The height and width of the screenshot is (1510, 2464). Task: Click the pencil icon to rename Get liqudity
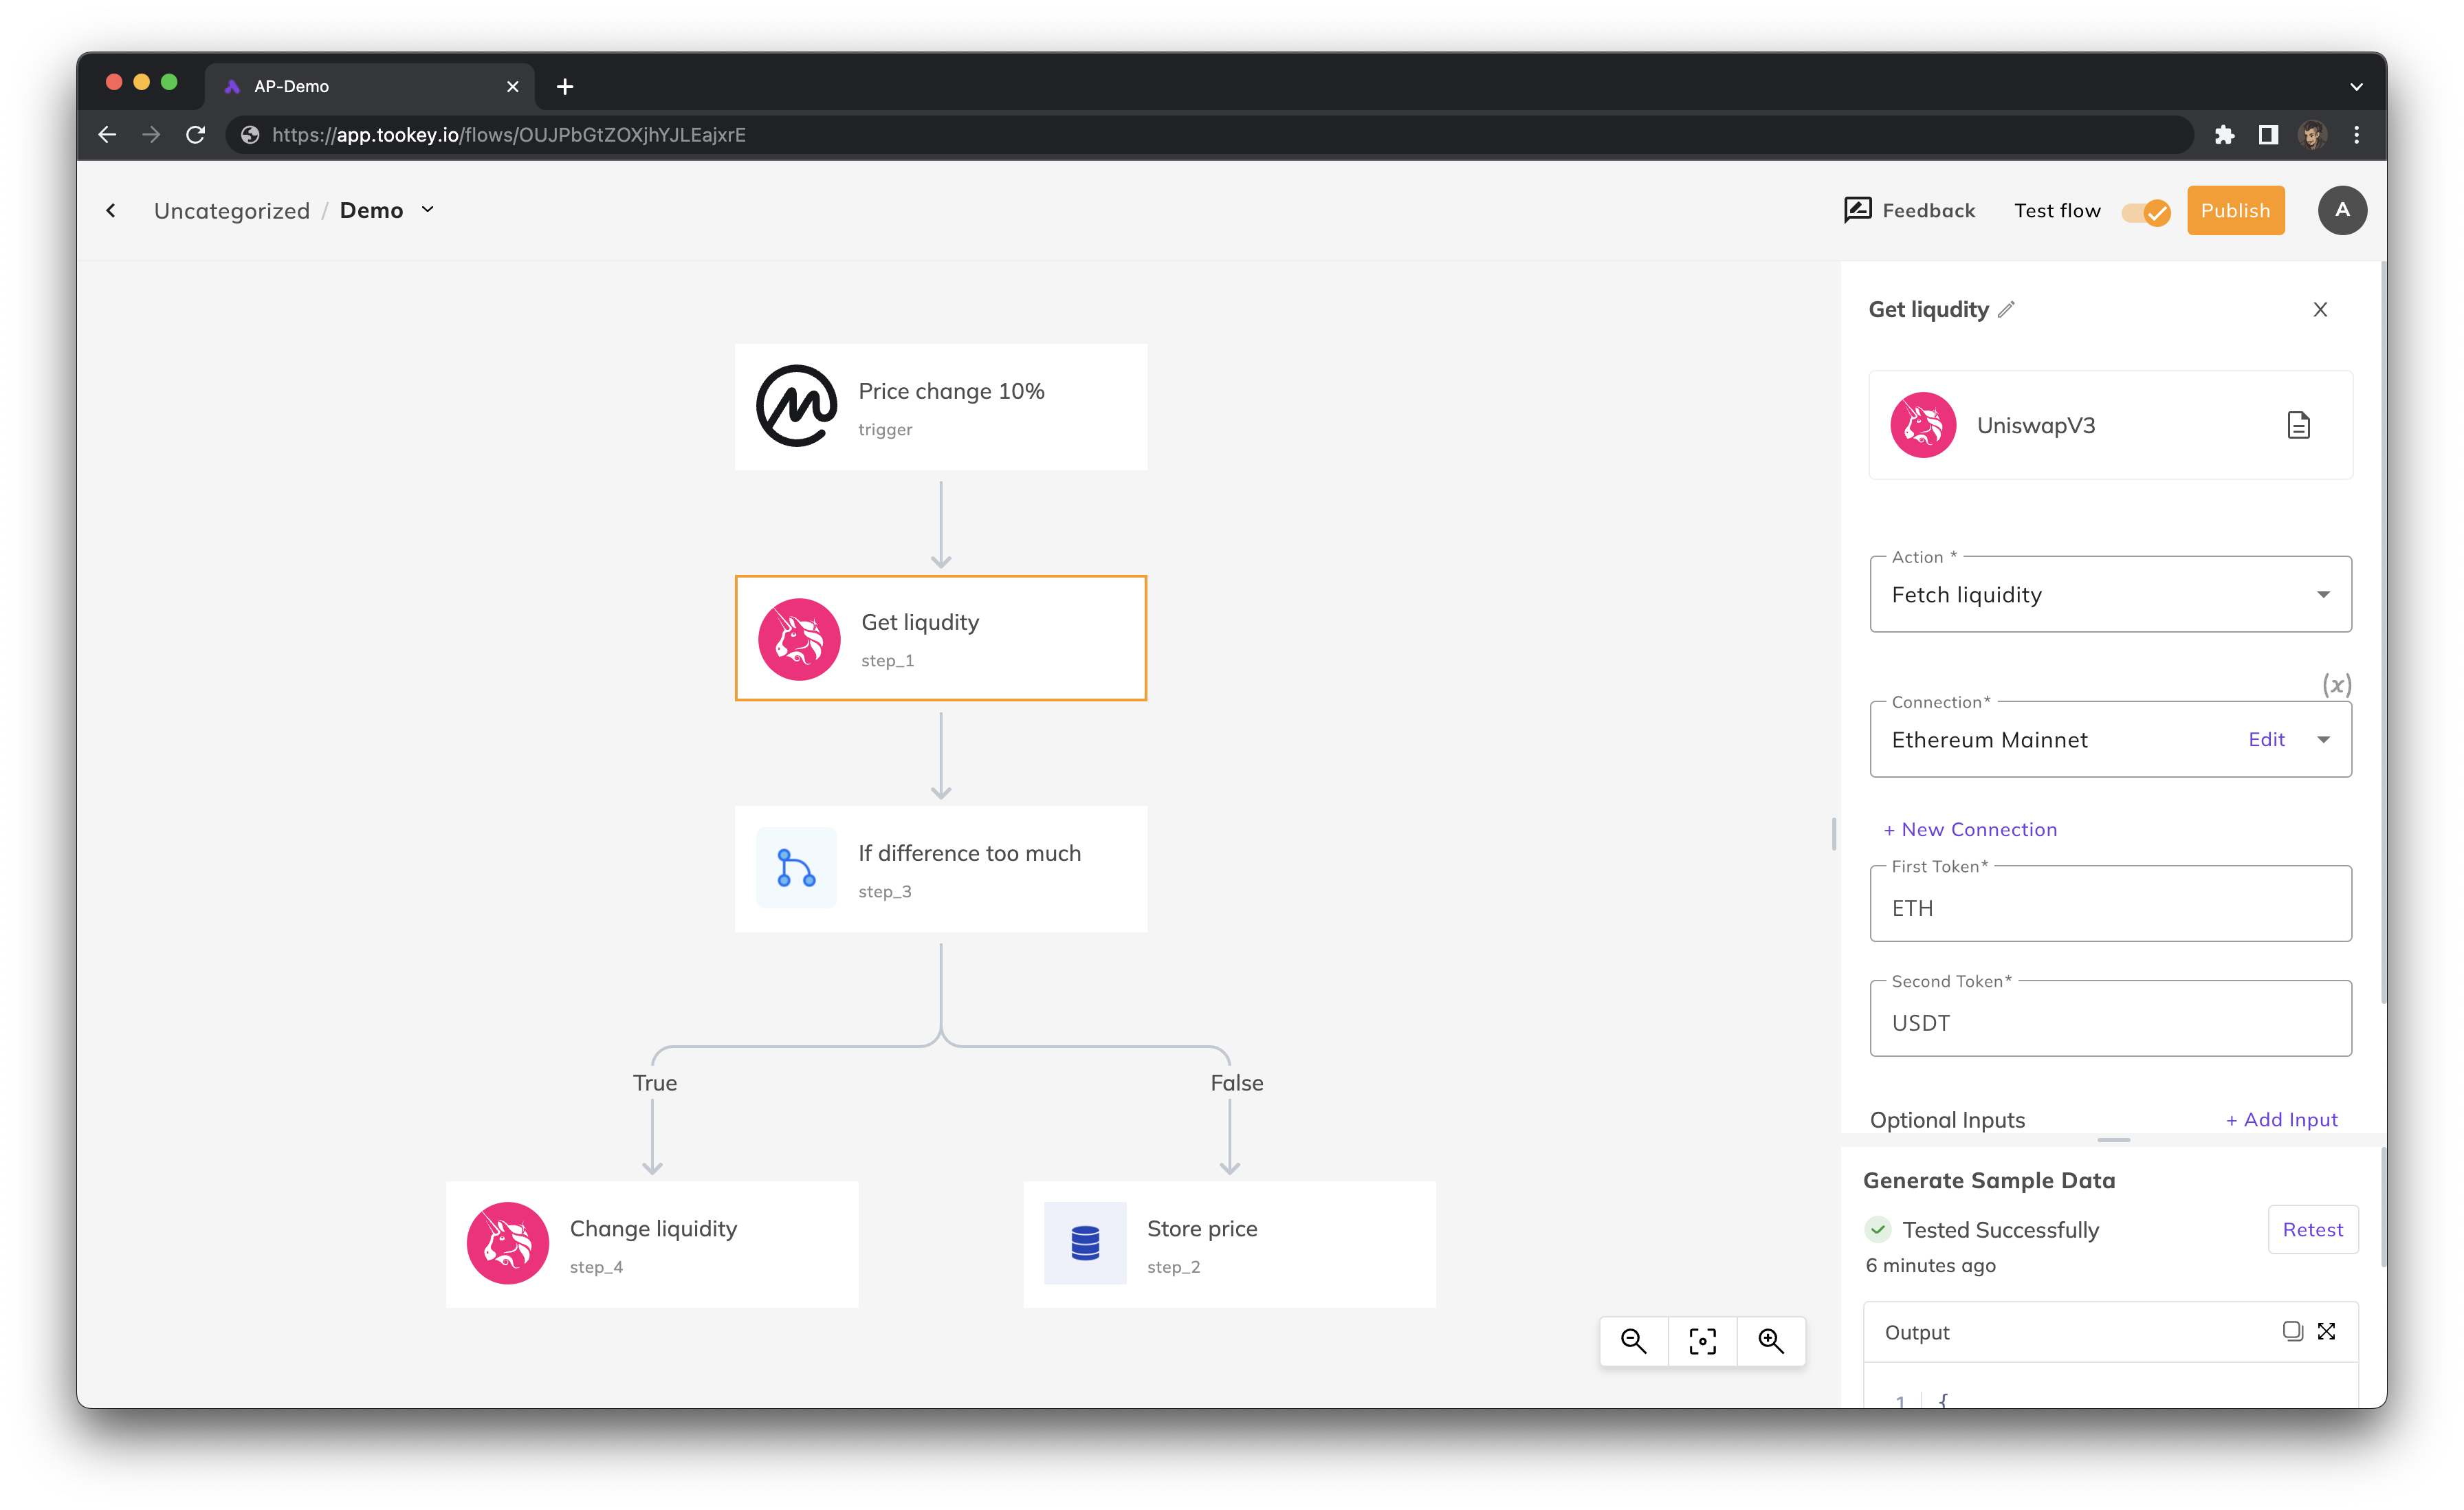2006,310
